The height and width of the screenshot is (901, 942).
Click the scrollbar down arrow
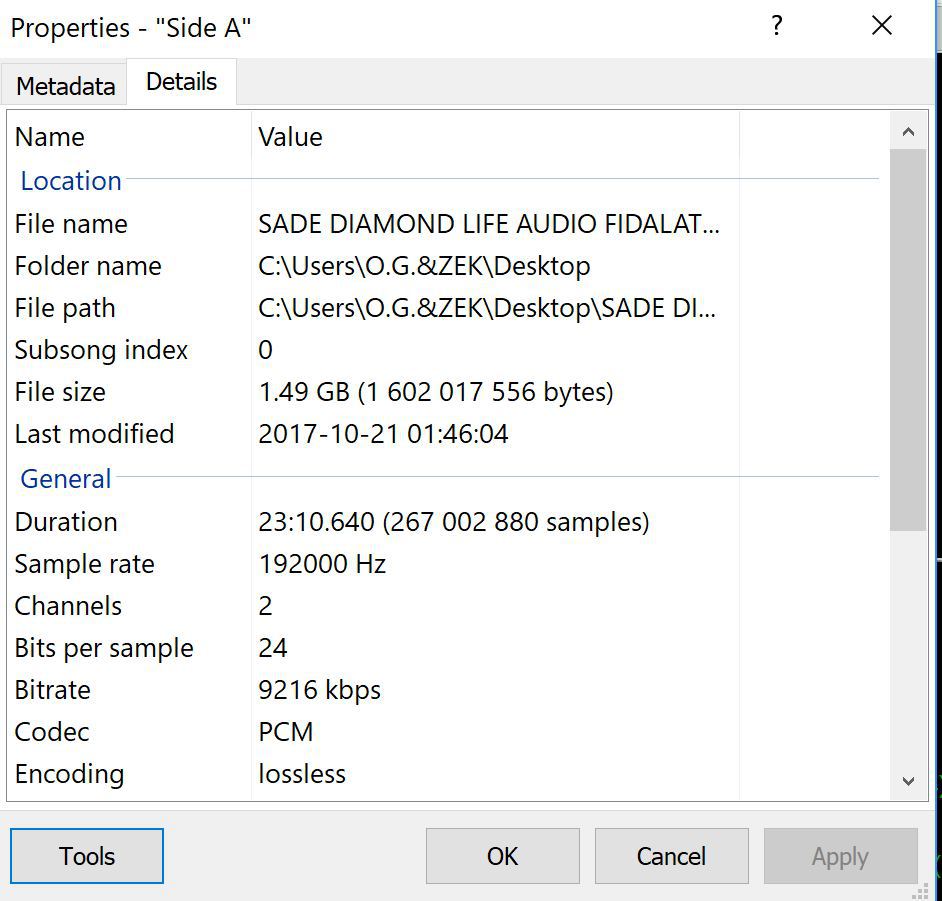tap(908, 781)
